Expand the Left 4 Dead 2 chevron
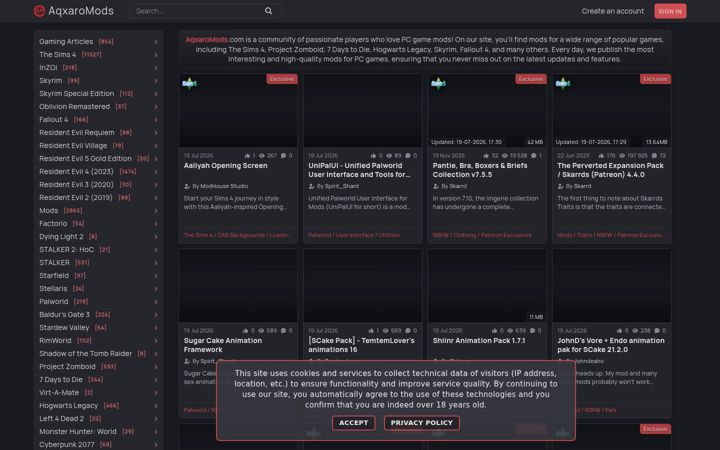The image size is (720, 450). pyautogui.click(x=156, y=419)
